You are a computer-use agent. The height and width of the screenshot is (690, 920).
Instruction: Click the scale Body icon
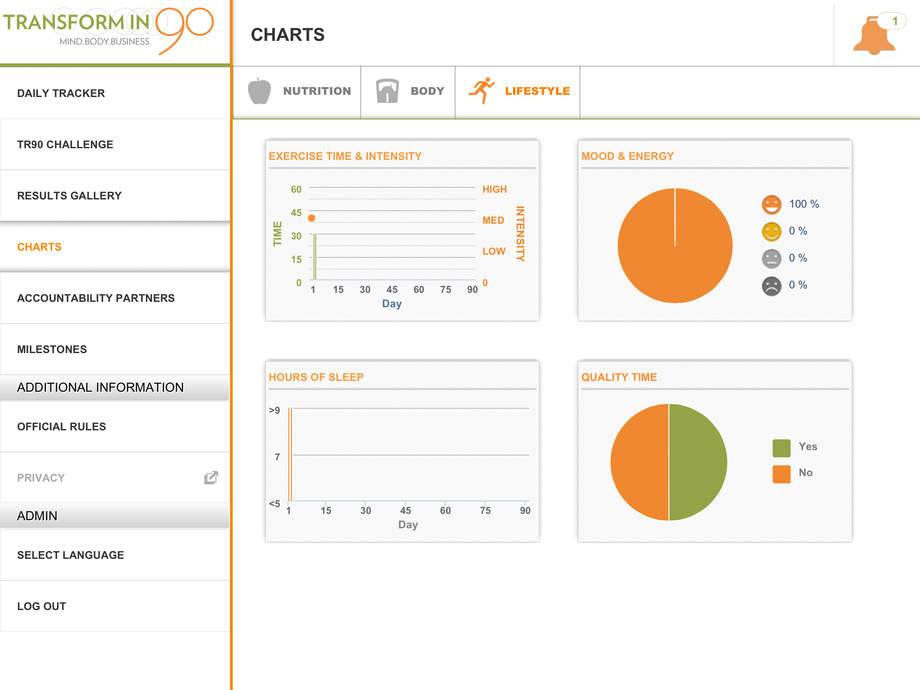387,91
